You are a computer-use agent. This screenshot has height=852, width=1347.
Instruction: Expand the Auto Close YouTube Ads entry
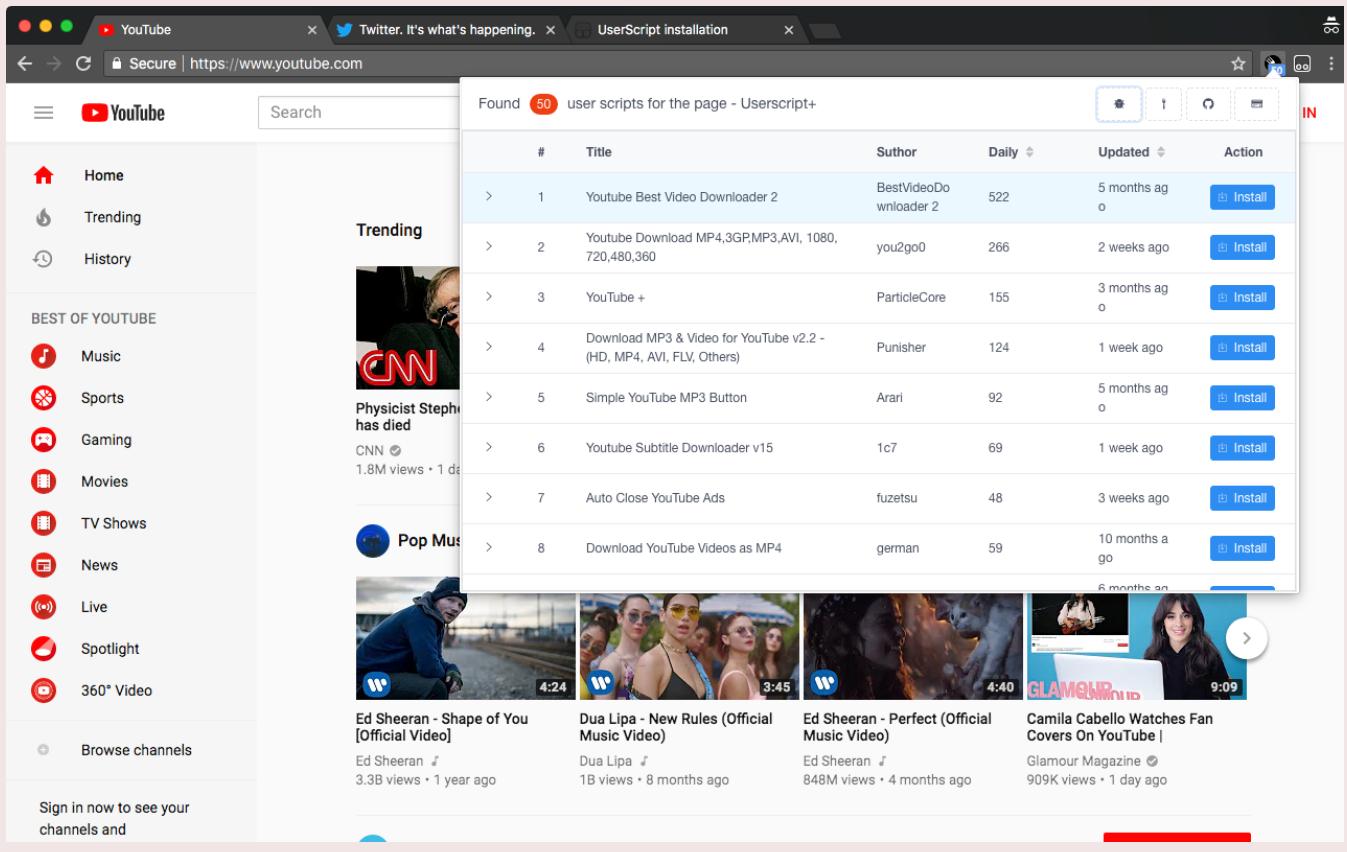(x=489, y=497)
